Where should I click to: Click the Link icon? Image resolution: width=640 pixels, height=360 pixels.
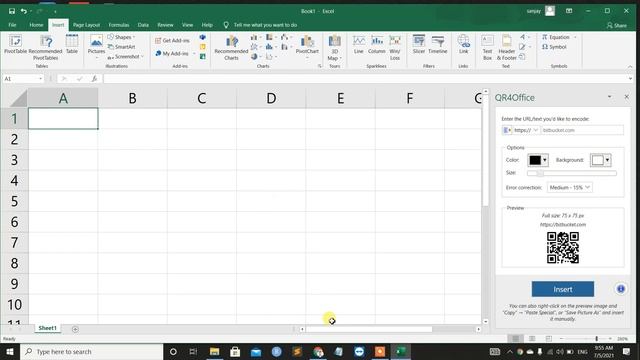tap(463, 44)
